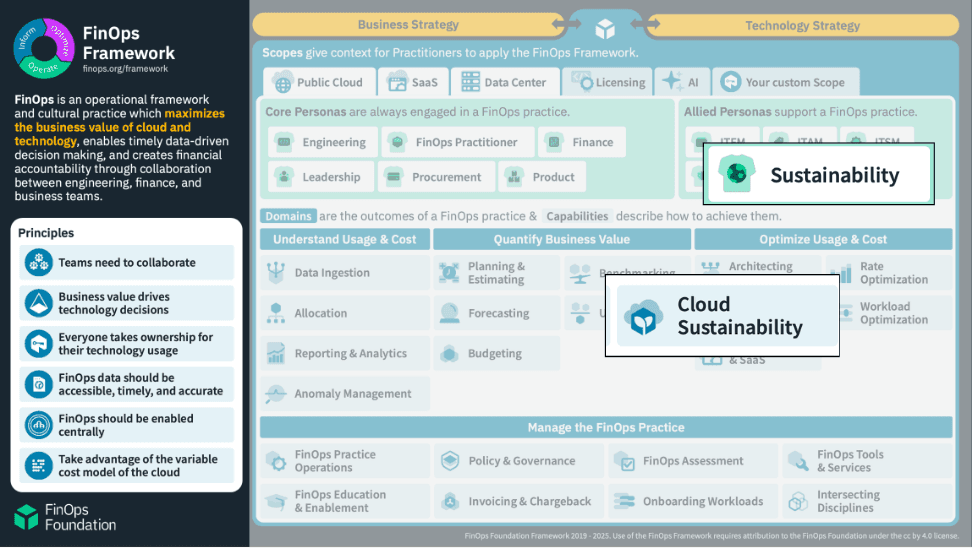This screenshot has height=549, width=972.
Task: Open the Invoicing & Chargeback capability
Action: click(519, 501)
